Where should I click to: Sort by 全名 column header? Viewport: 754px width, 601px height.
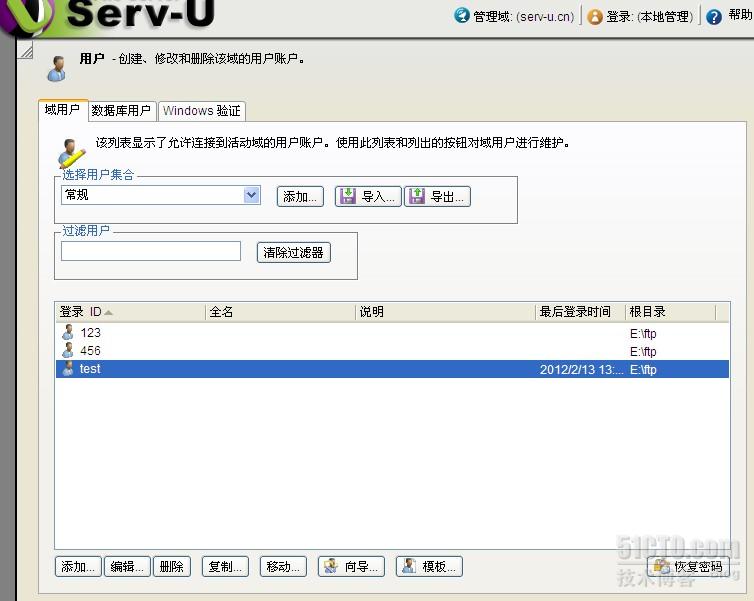click(280, 312)
